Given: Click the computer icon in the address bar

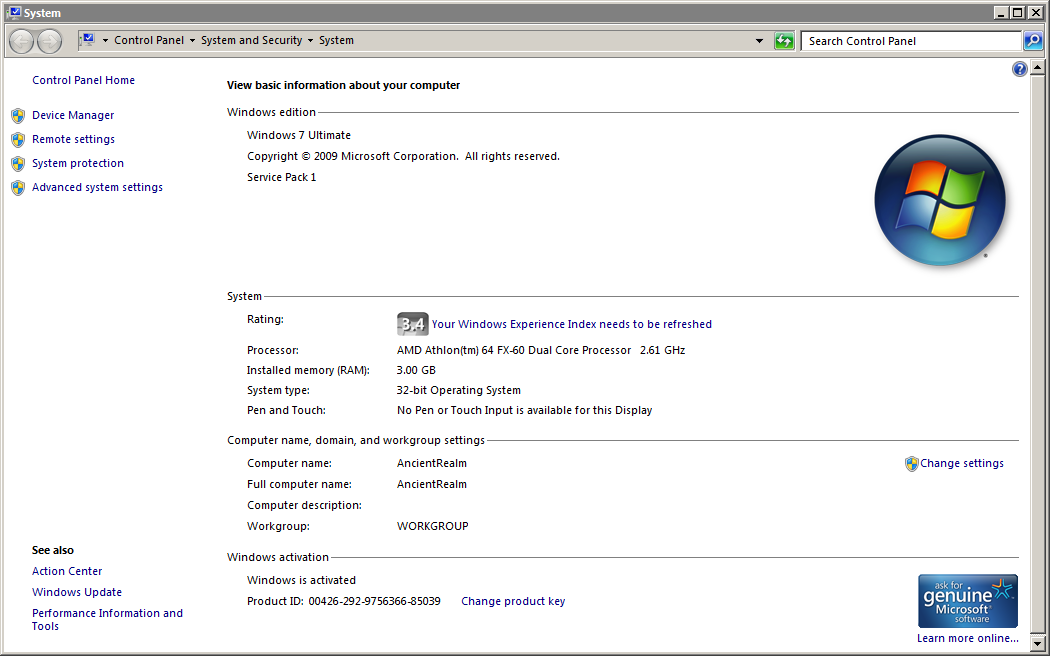Looking at the screenshot, I should click(88, 40).
